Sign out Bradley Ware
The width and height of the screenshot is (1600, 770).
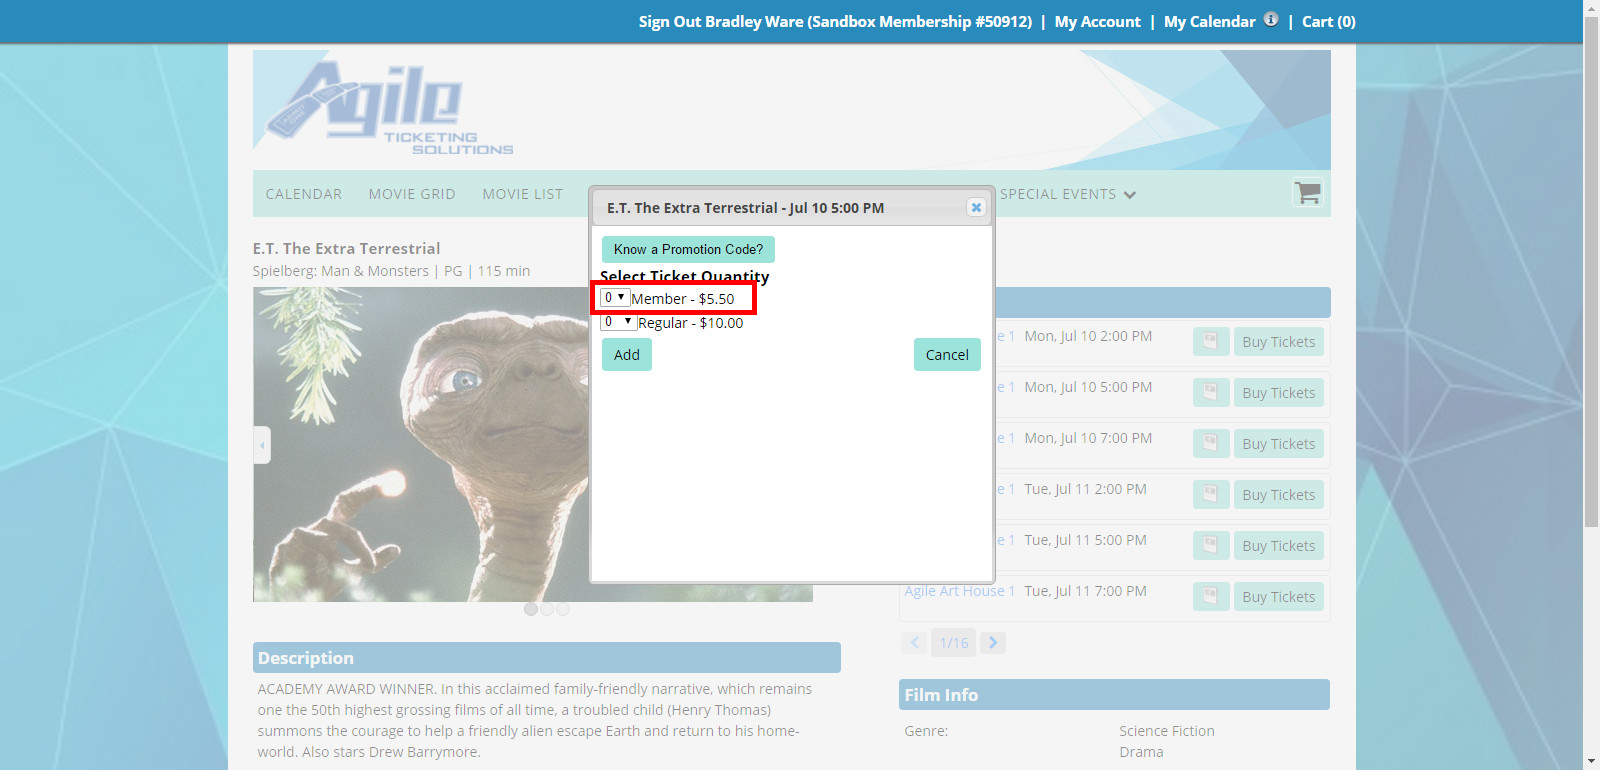click(x=835, y=21)
